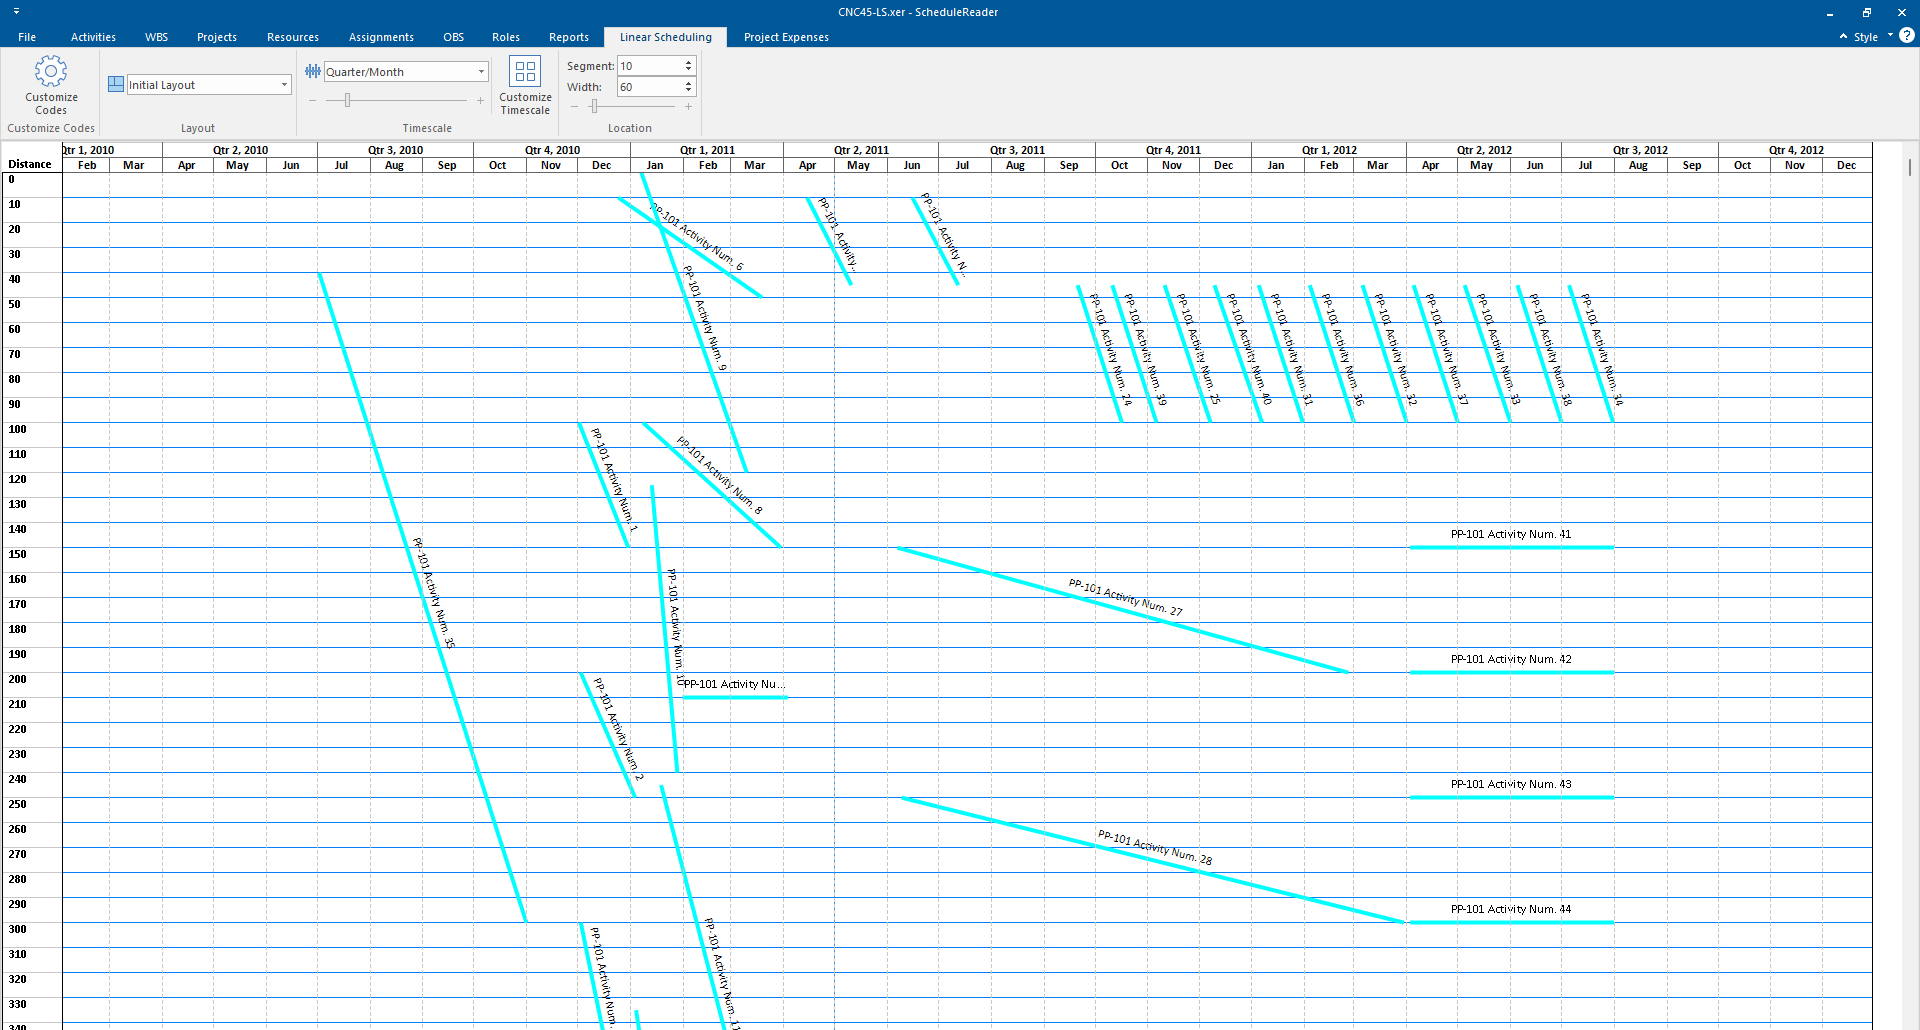1920x1030 pixels.
Task: Click inside the Segment input field
Action: (x=649, y=66)
